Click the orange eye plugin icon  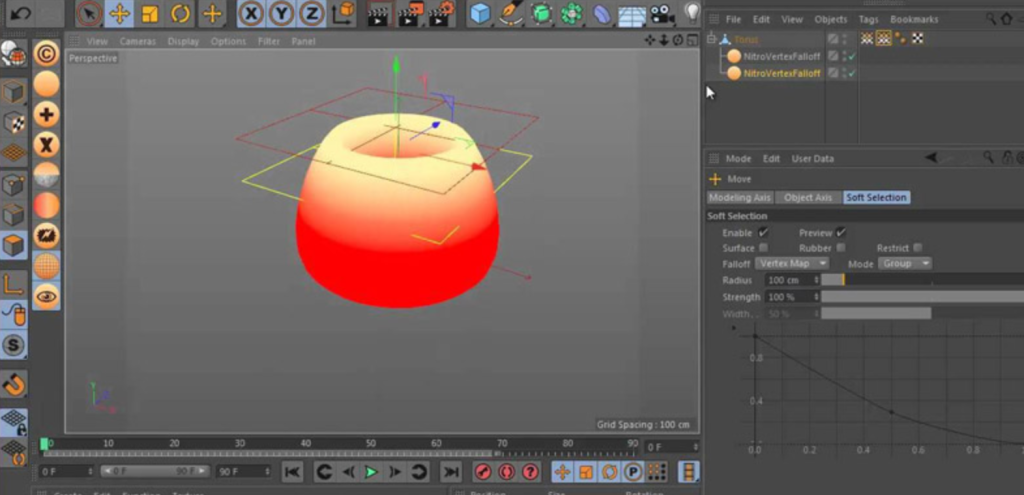46,296
